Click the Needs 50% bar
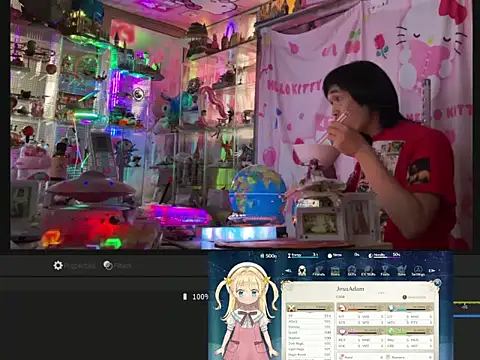Image resolution: width=480 pixels, height=360 pixels. (x=384, y=255)
